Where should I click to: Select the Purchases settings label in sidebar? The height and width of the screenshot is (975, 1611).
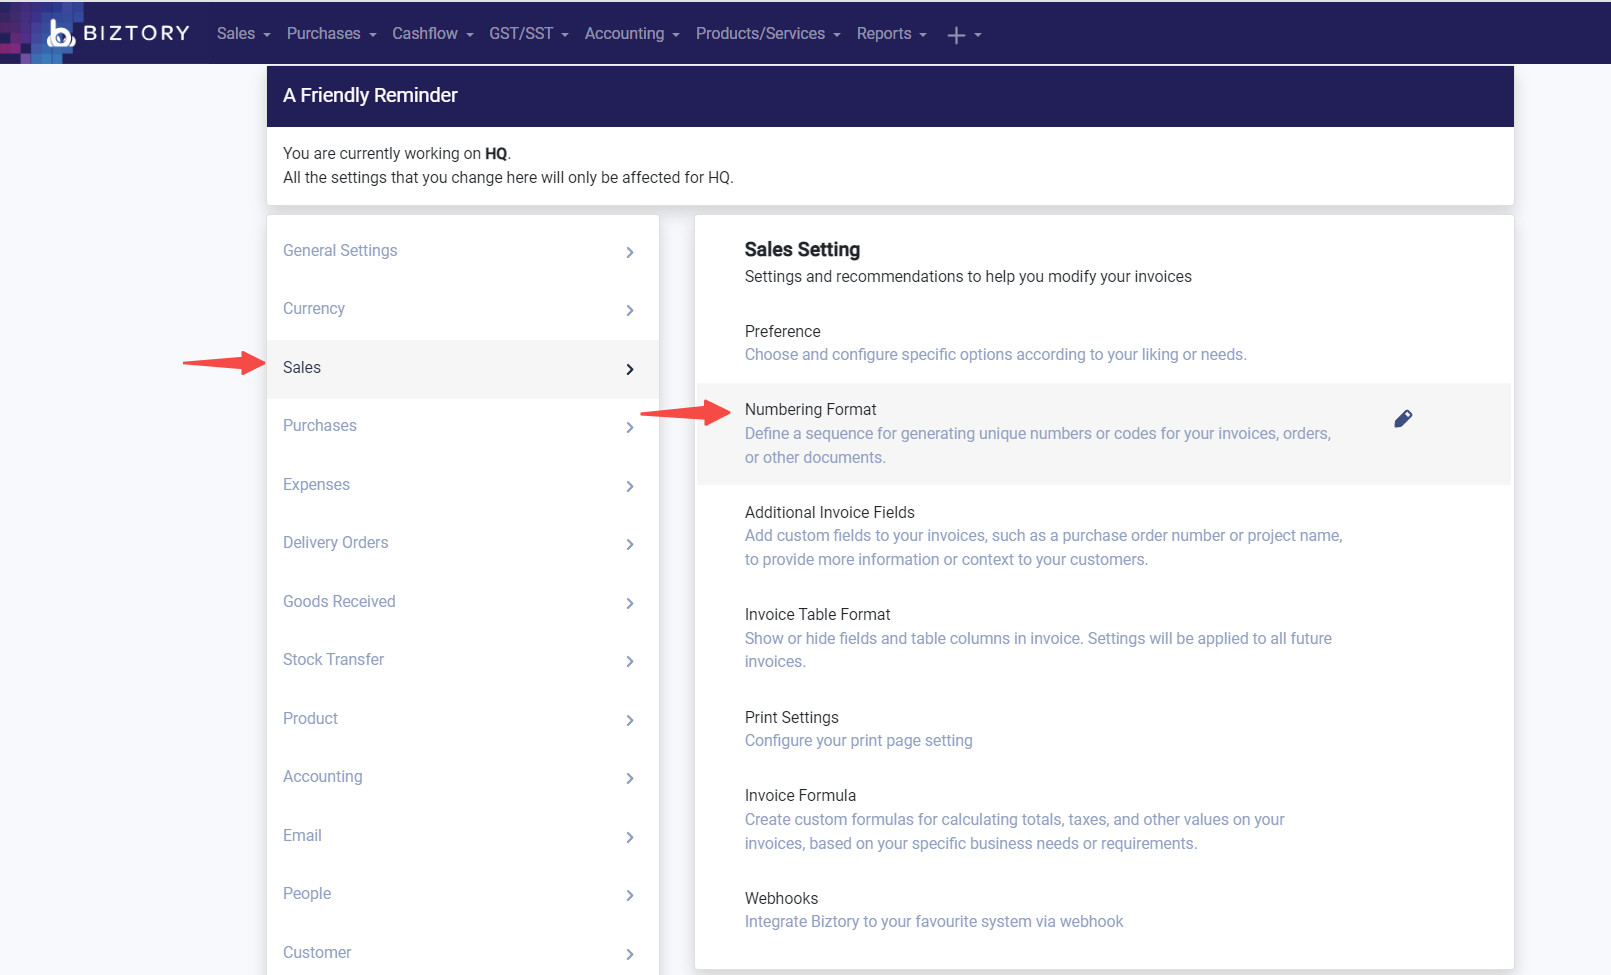coord(320,425)
